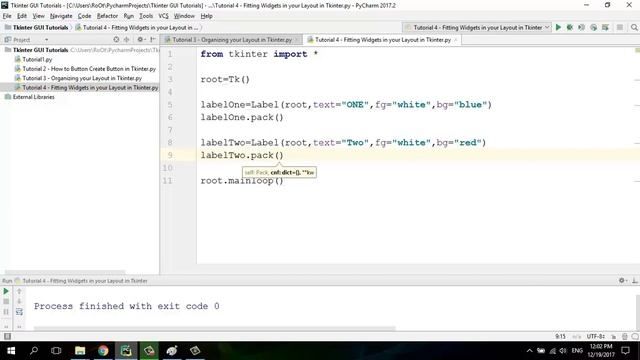Viewport: 640px width, 360px height.
Task: Open the Run menu
Action: (x=129, y=16)
